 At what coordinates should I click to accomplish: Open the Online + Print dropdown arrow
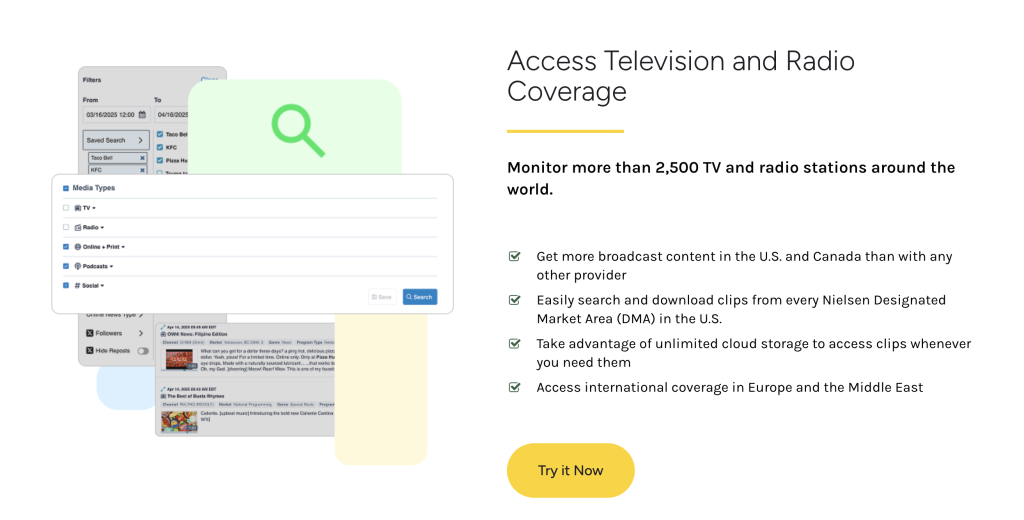pos(123,246)
